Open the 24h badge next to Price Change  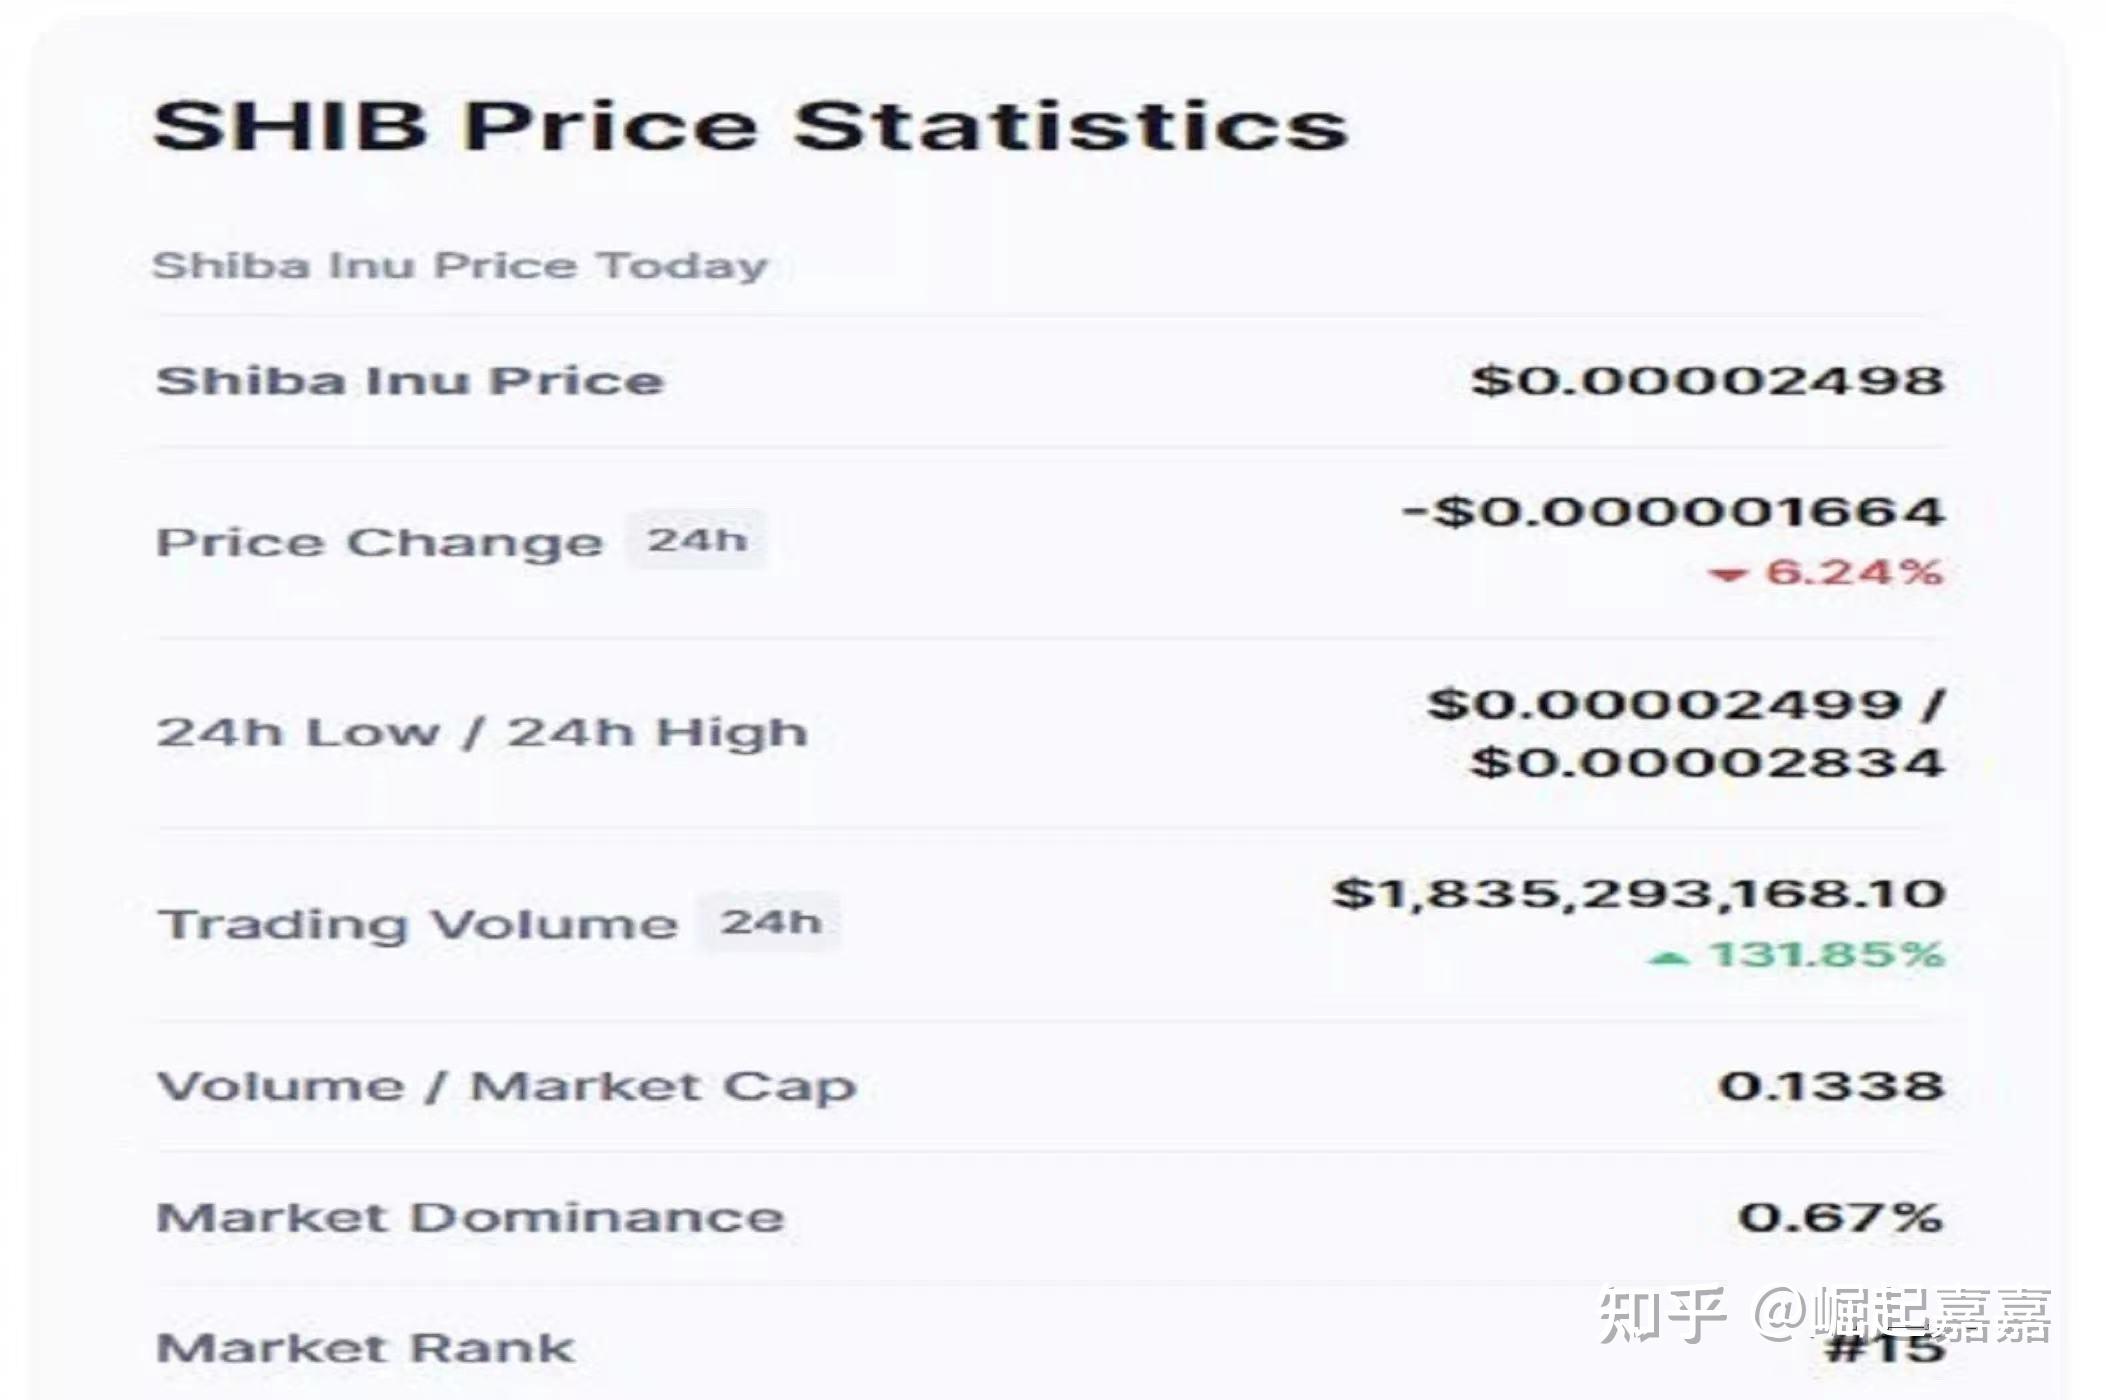pyautogui.click(x=697, y=540)
